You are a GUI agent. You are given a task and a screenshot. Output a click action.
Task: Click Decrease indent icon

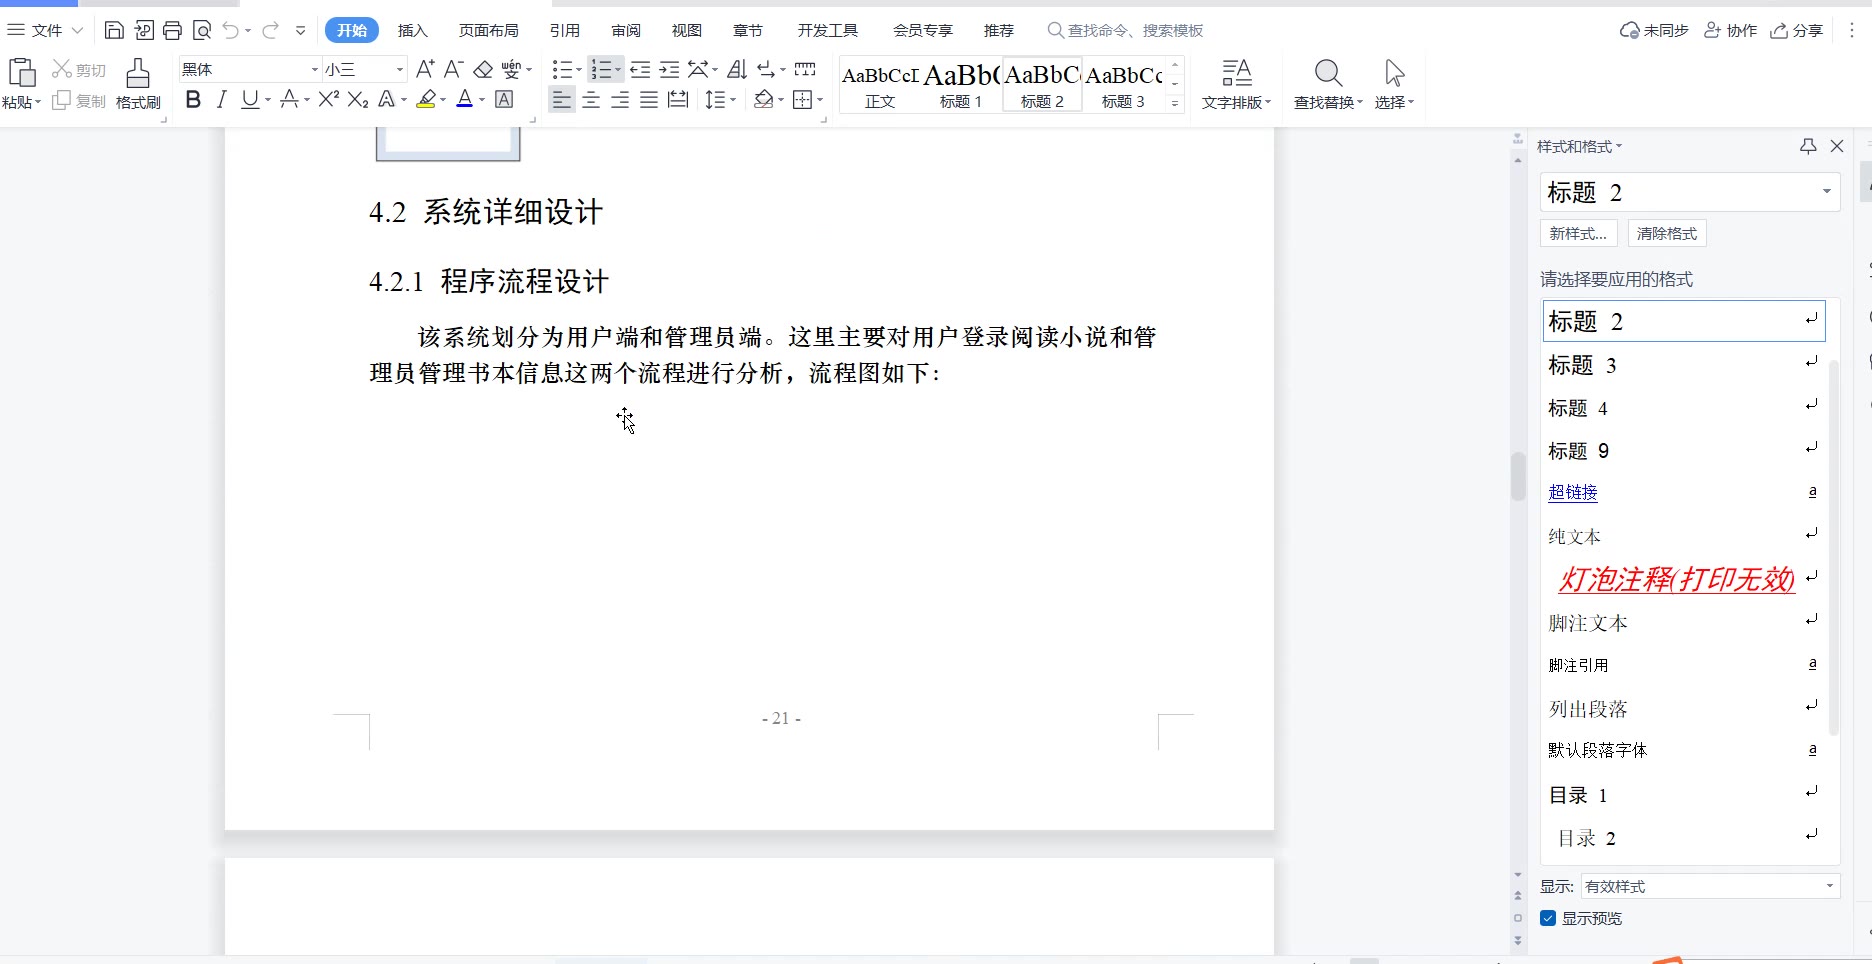640,69
